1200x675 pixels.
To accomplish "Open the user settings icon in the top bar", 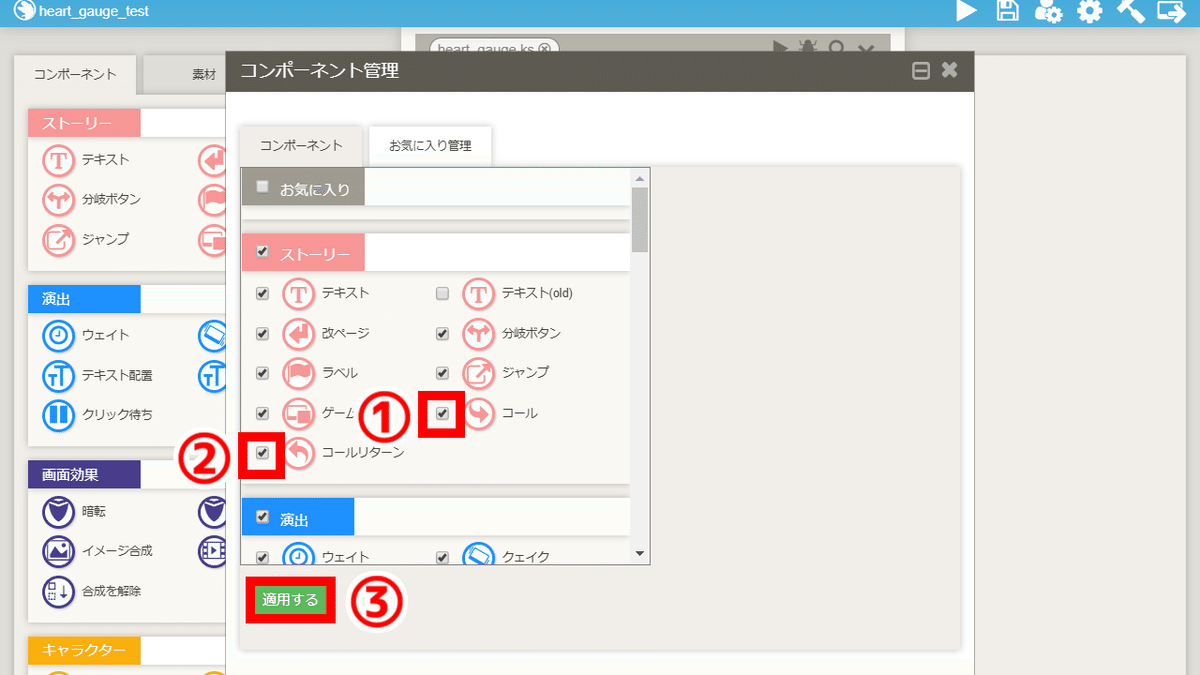I will click(x=1048, y=12).
